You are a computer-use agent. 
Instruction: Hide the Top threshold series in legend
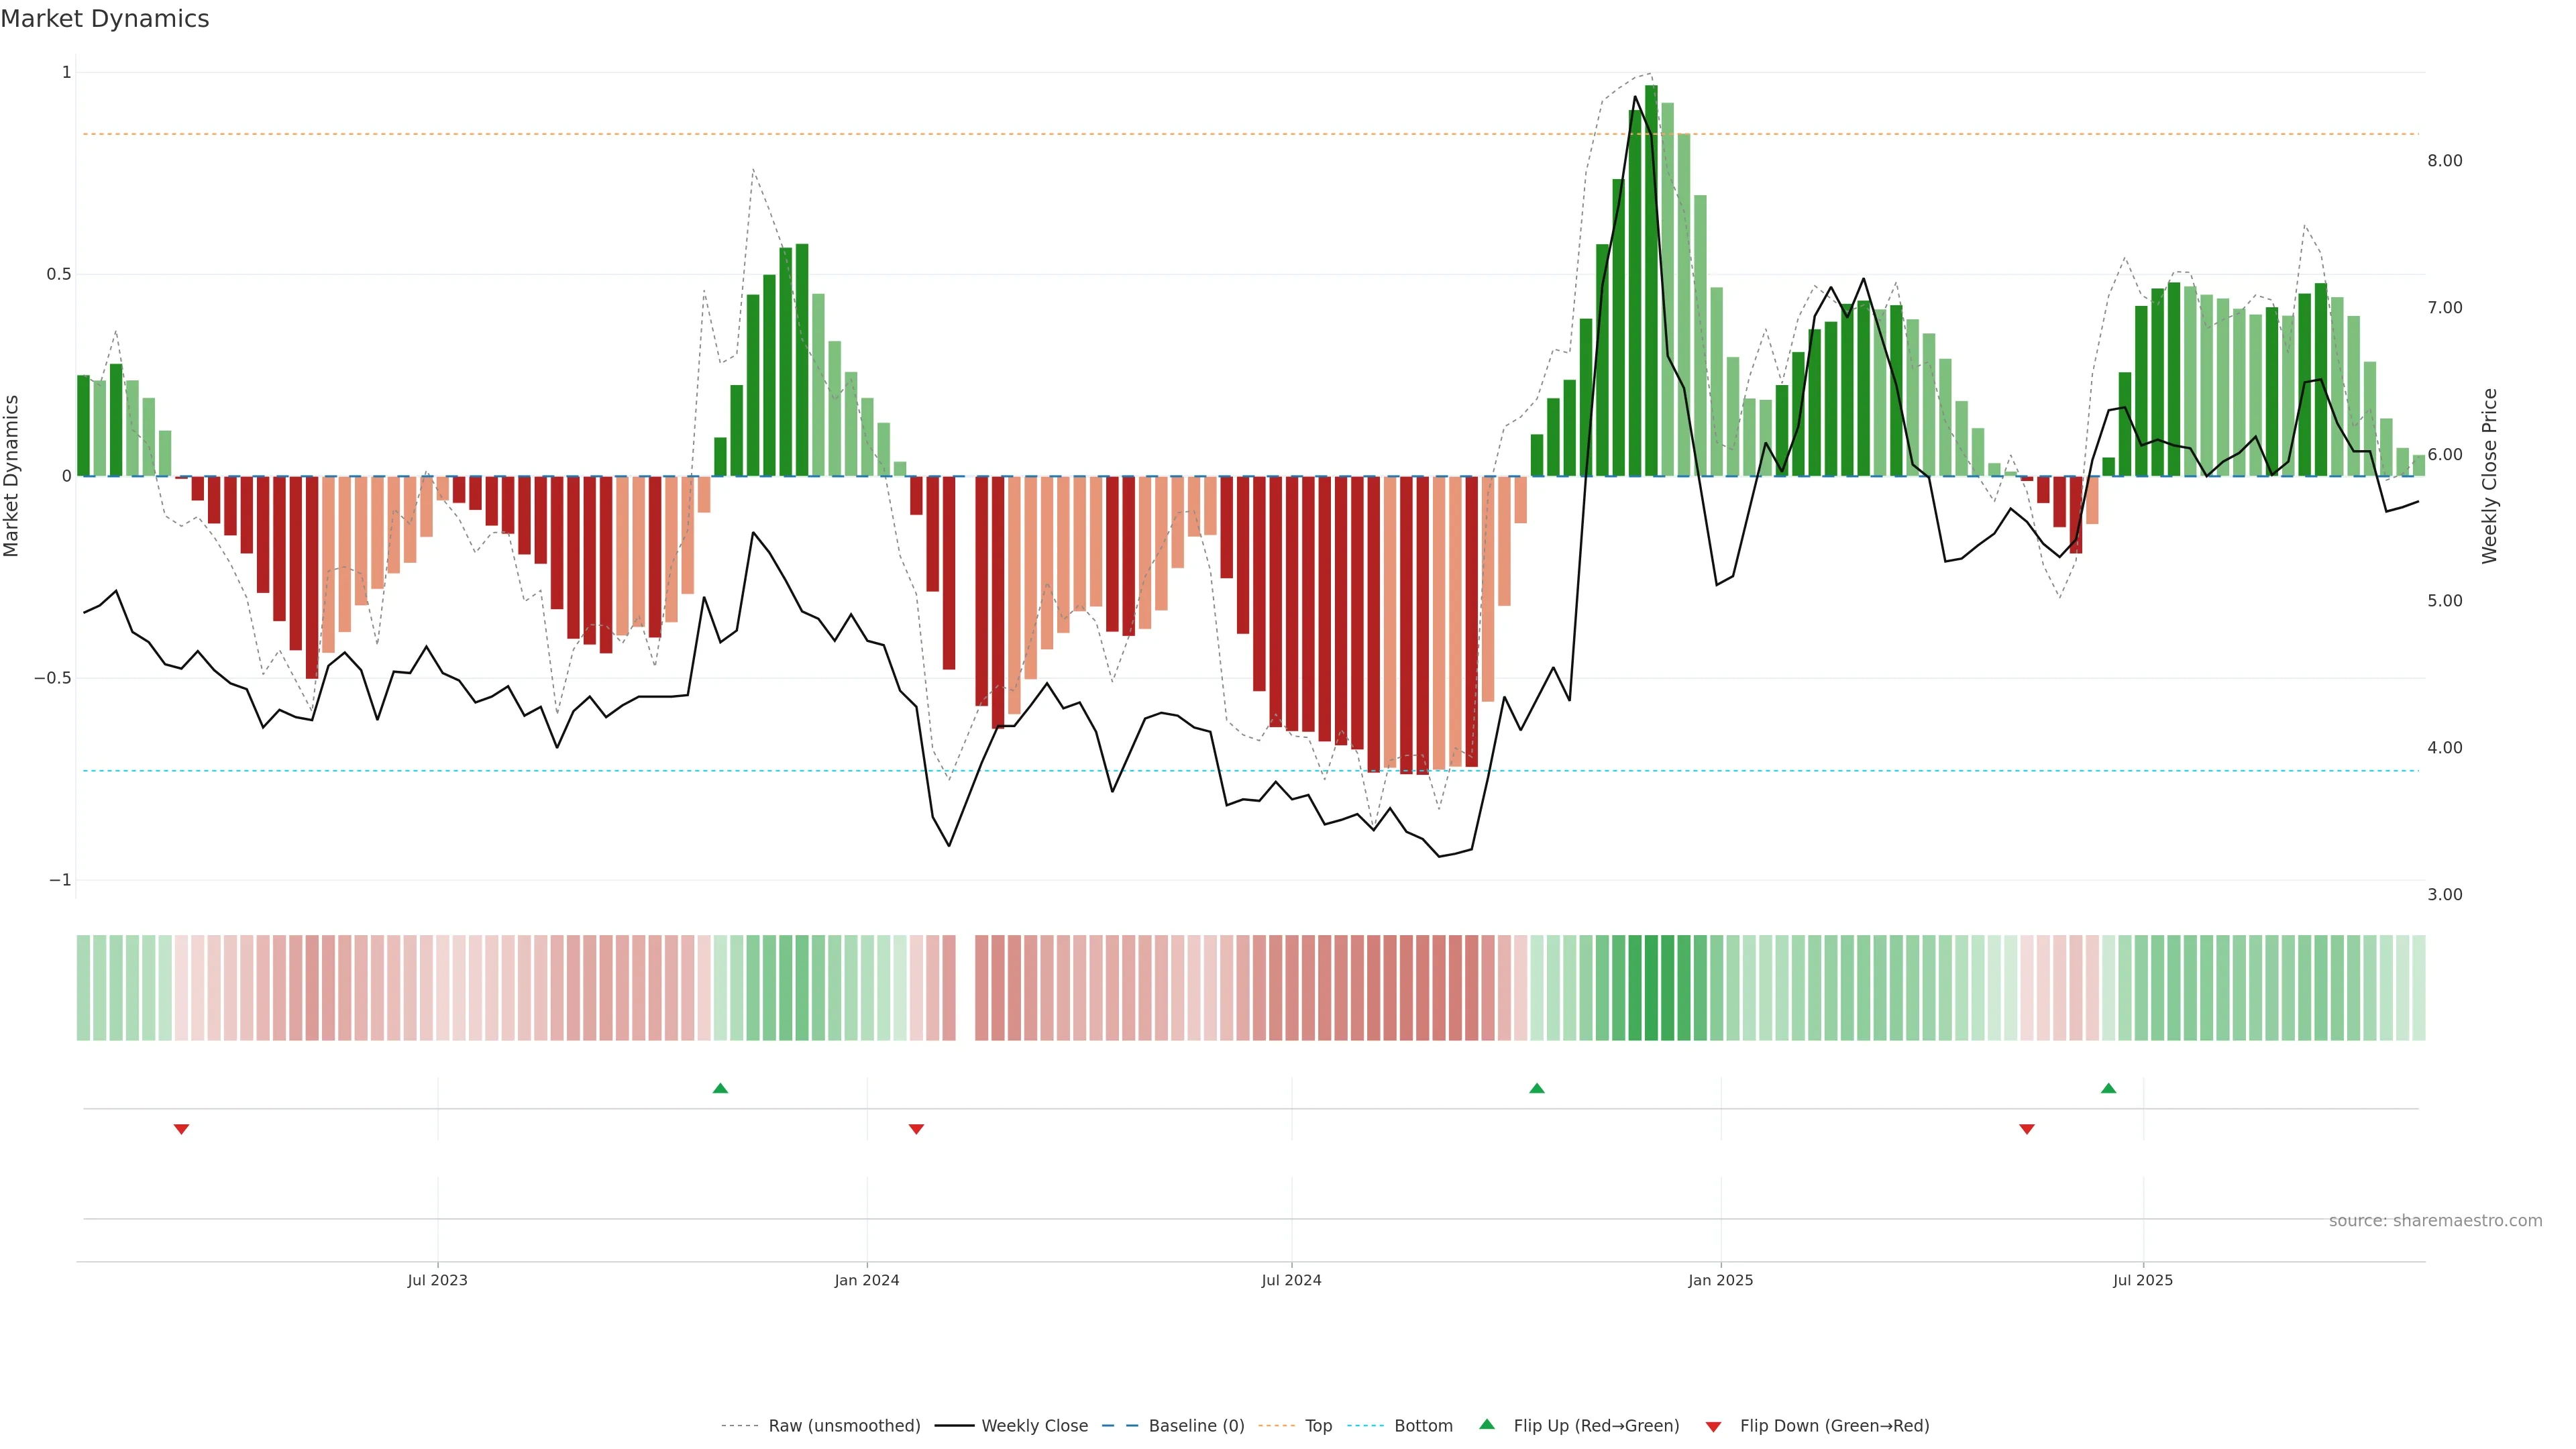[1318, 1426]
